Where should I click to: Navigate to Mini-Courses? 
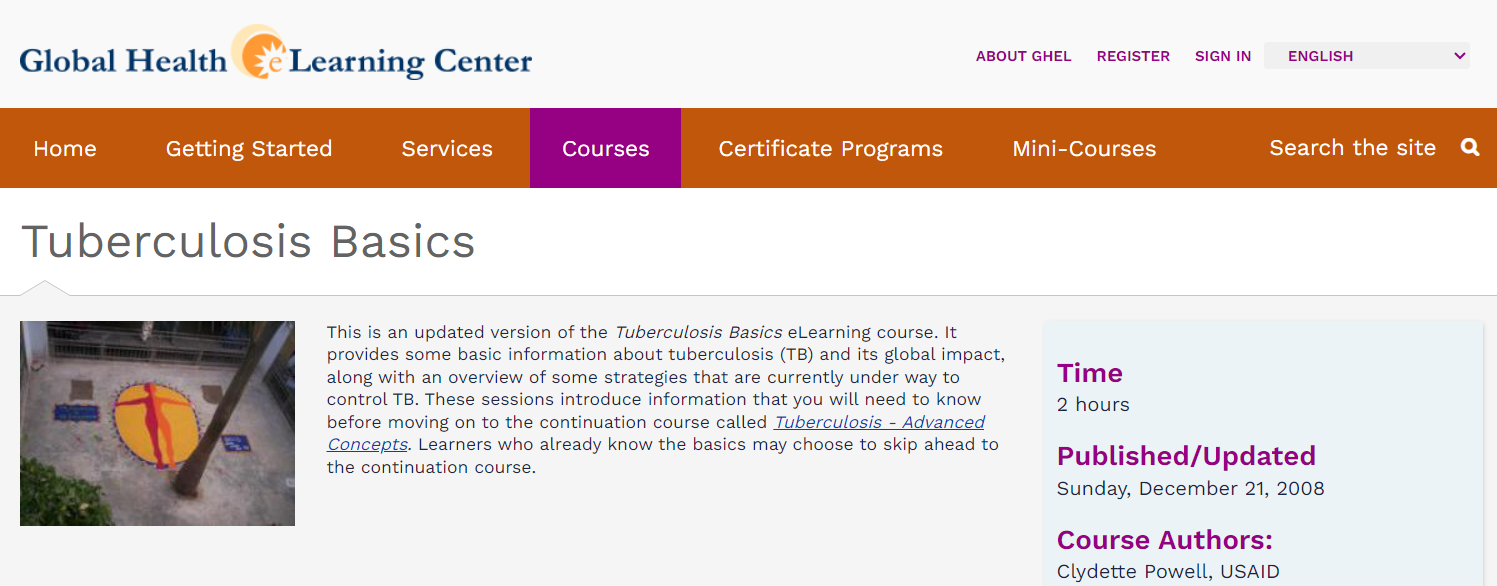[1084, 149]
